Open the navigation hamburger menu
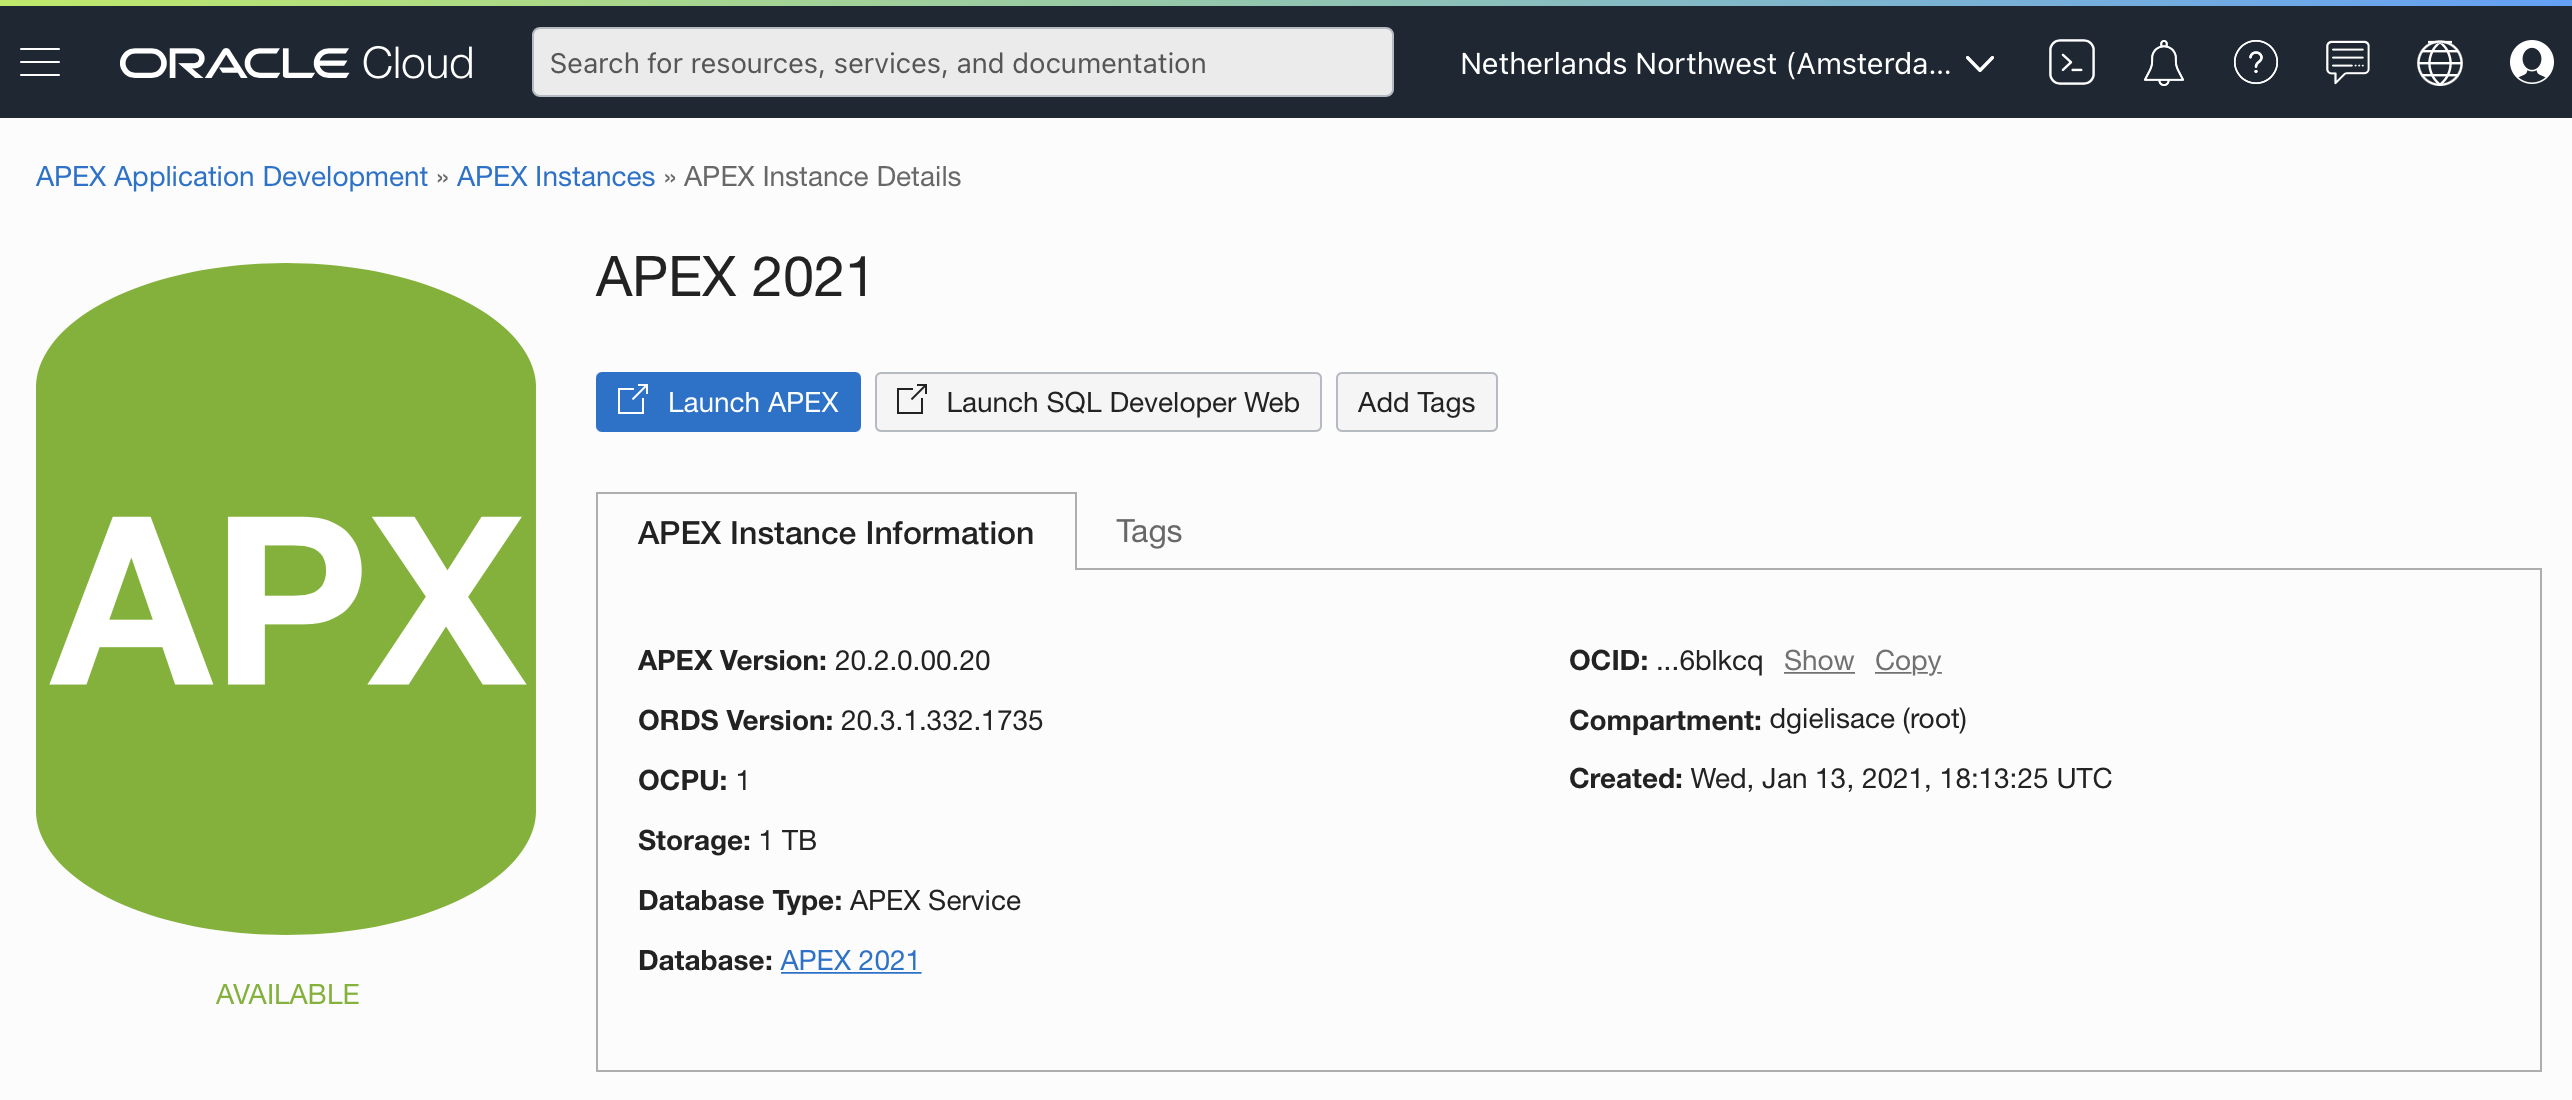This screenshot has width=2572, height=1100. [x=39, y=62]
